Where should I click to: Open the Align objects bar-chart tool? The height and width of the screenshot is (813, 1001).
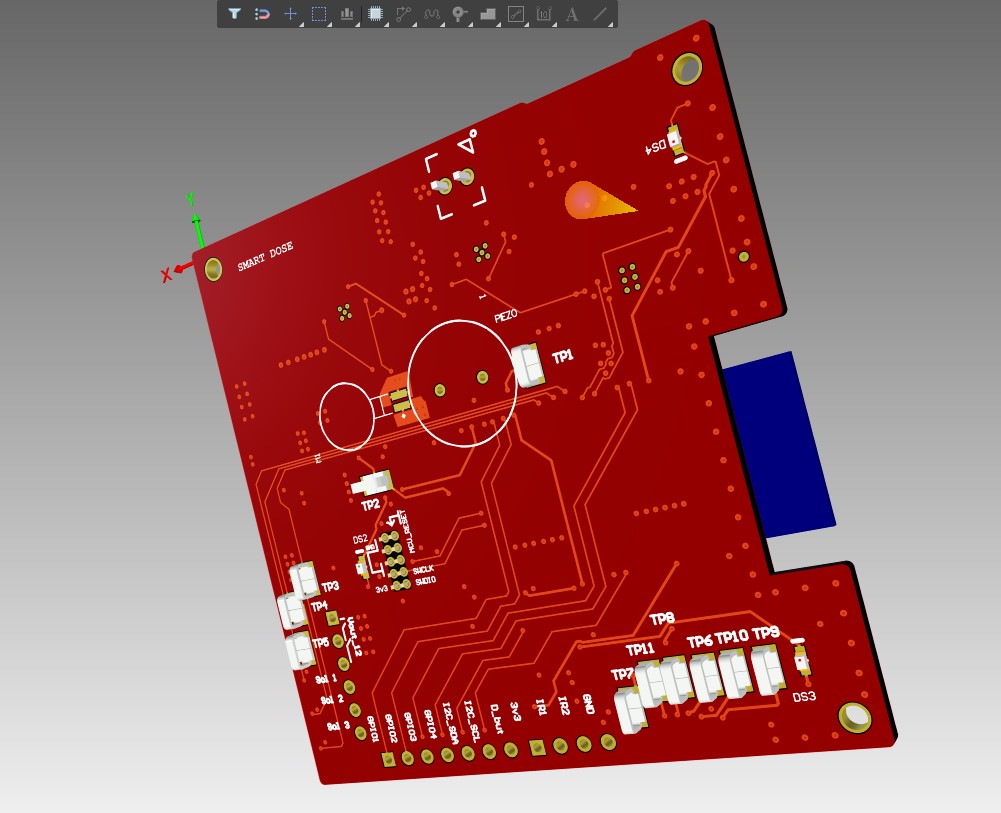click(347, 13)
